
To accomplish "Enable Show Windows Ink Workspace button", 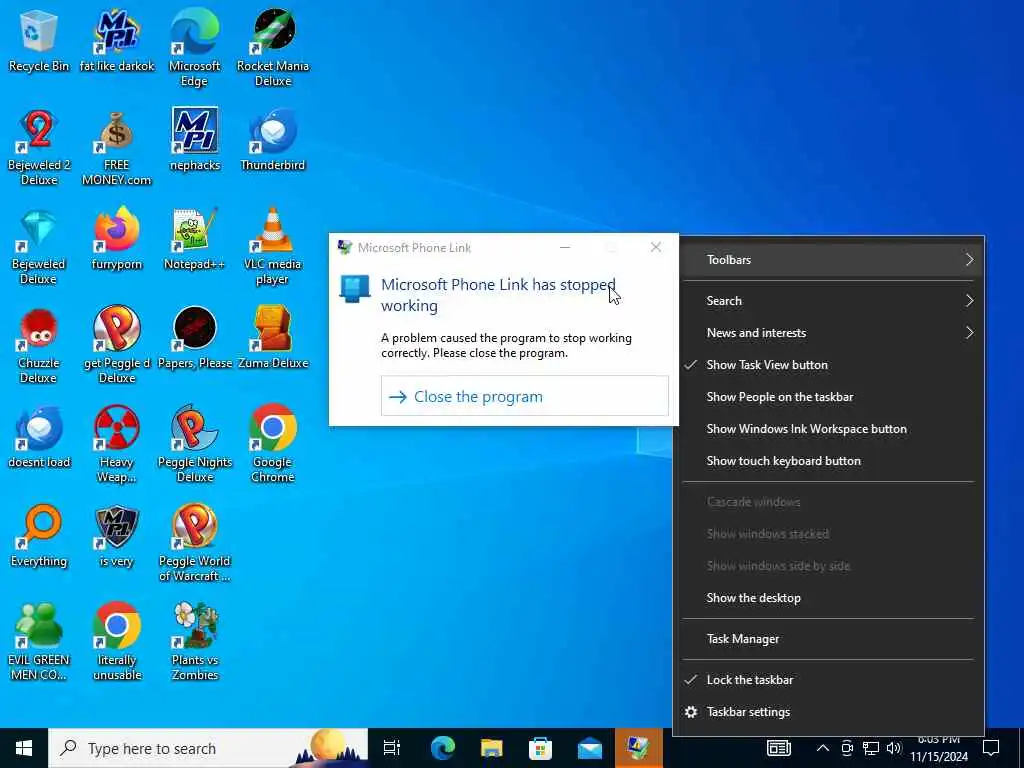I will point(828,429).
